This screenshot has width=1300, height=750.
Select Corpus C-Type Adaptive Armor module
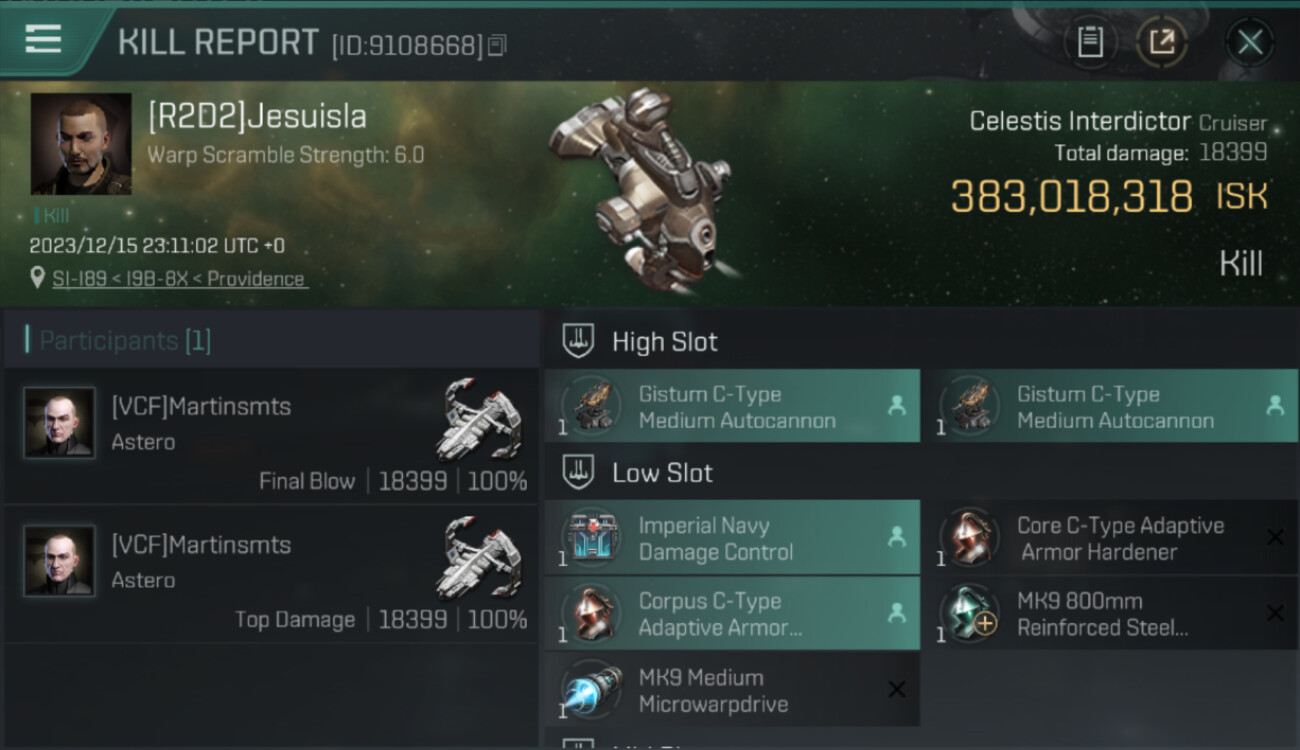click(732, 614)
